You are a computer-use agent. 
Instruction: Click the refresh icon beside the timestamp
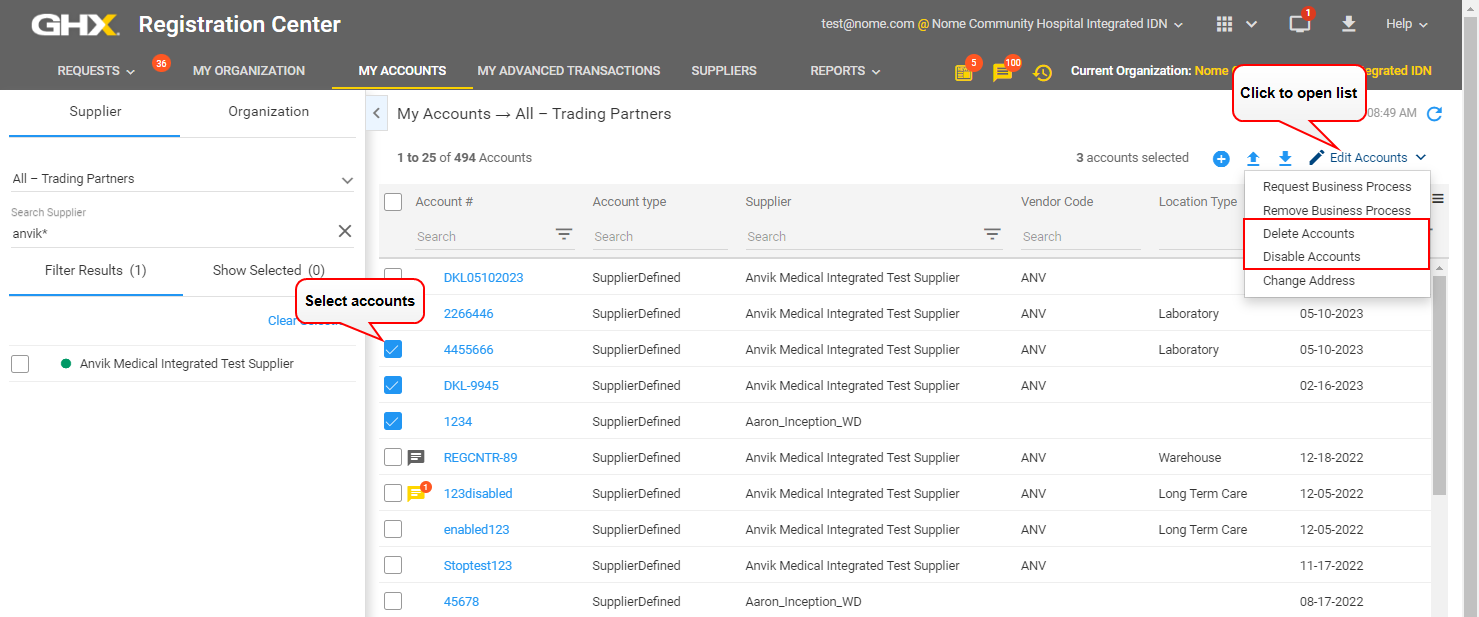click(1434, 114)
